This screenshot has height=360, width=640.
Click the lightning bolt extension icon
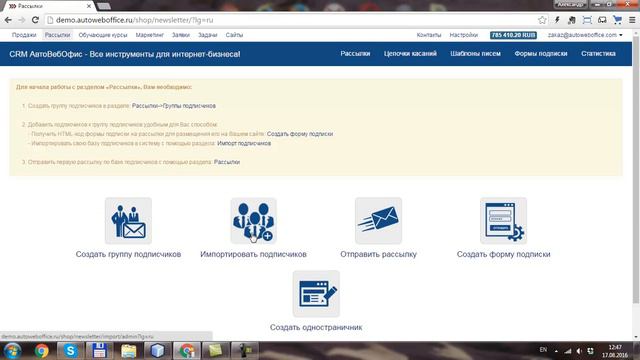[x=557, y=20]
